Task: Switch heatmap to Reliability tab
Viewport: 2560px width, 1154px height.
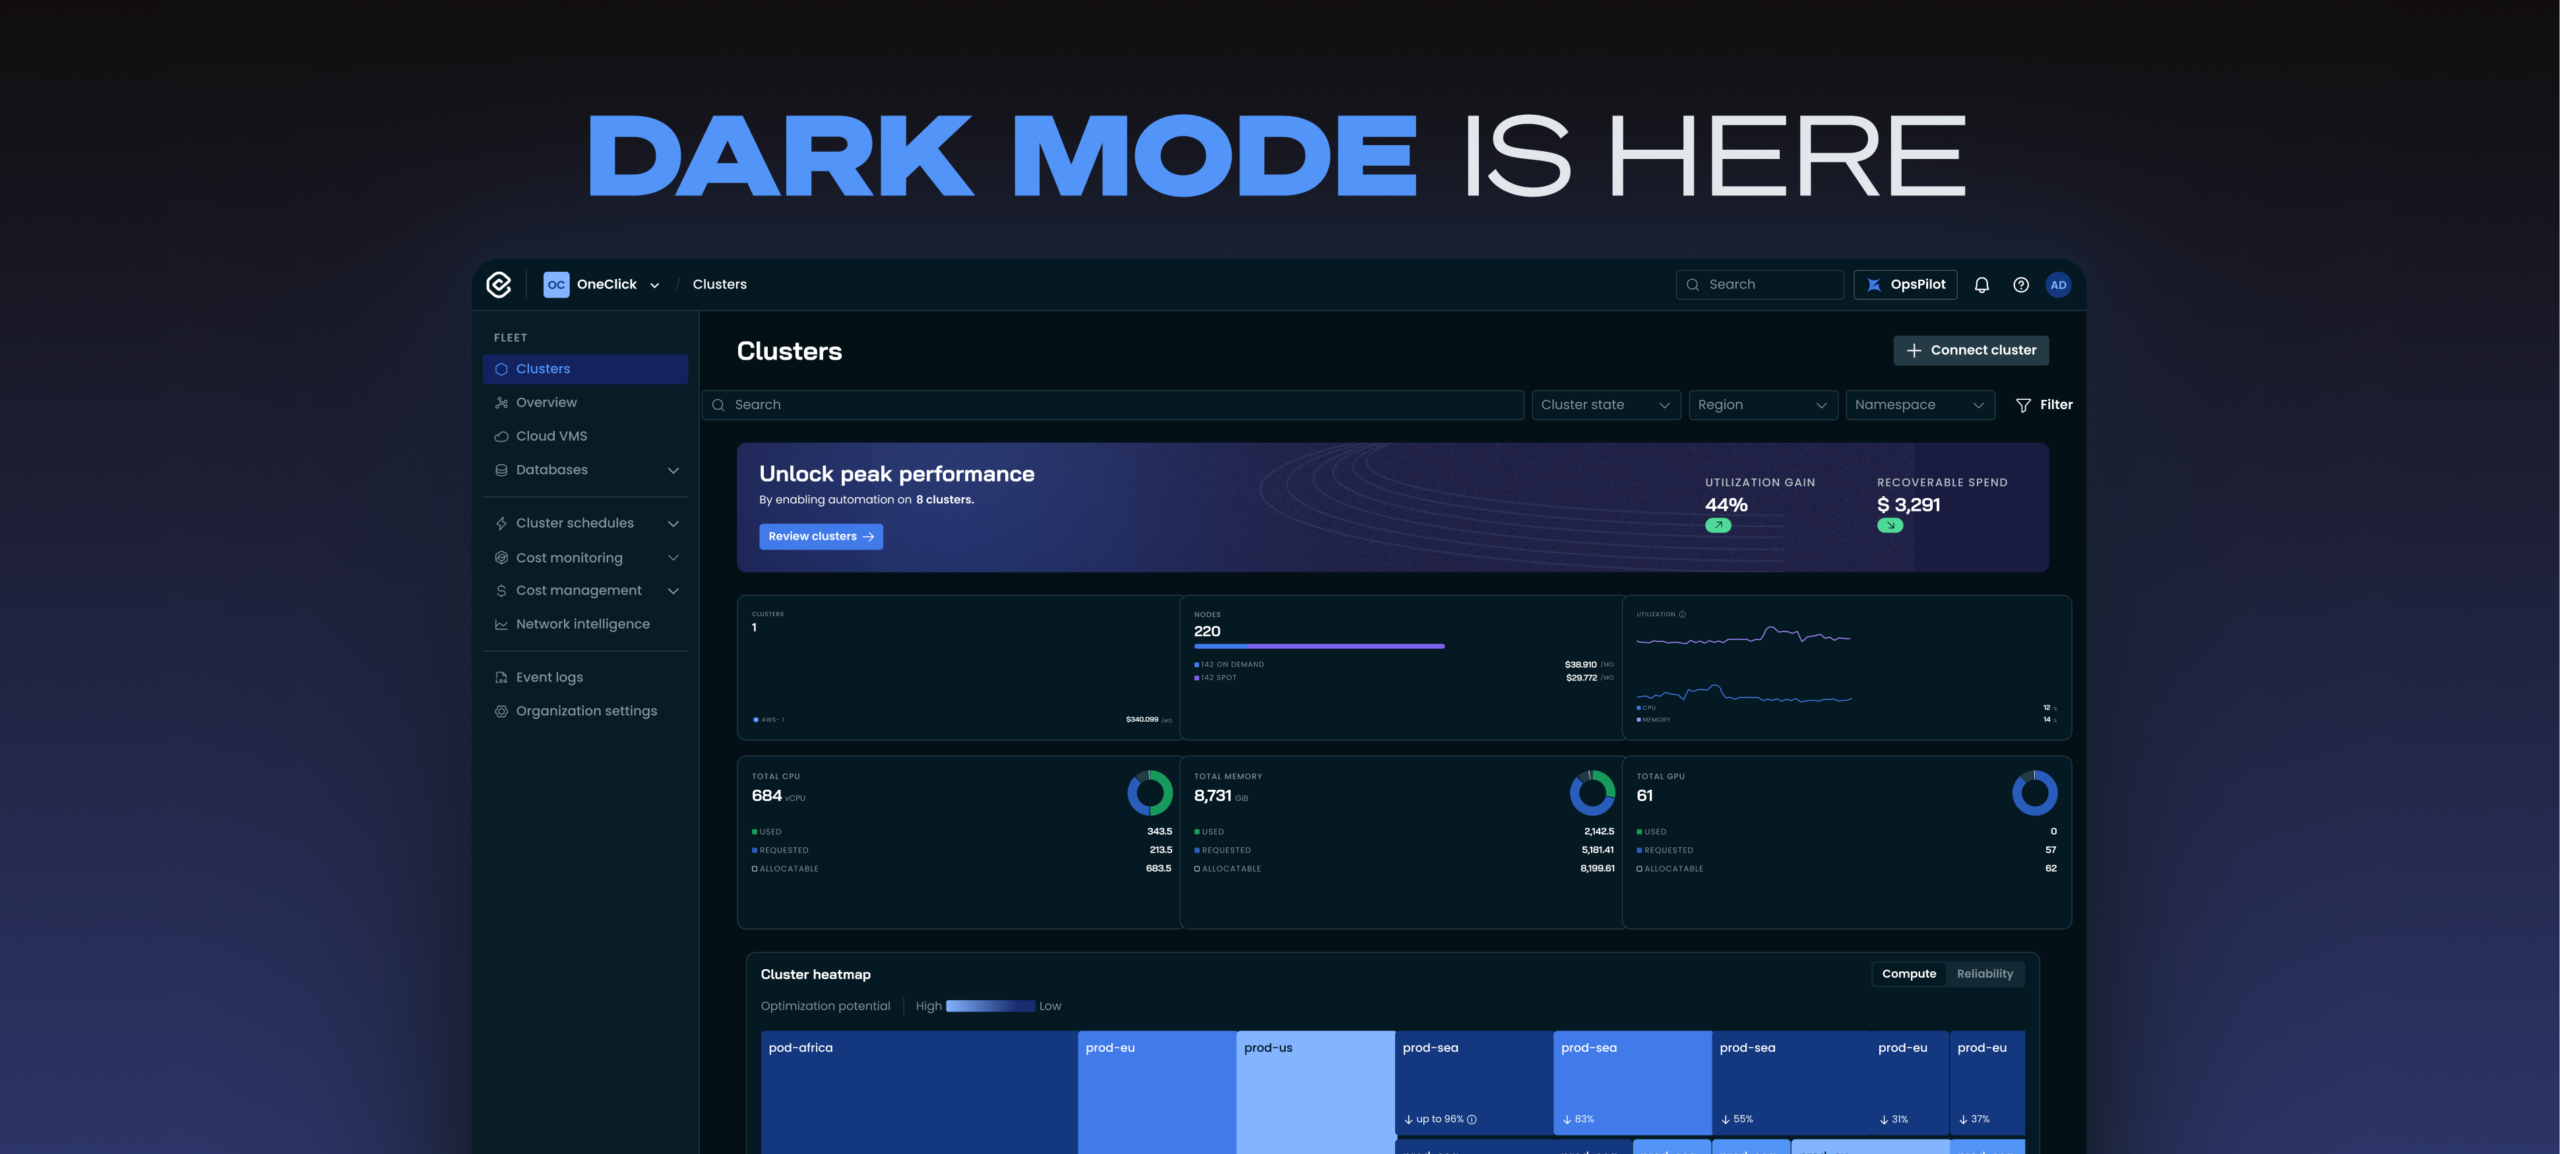Action: (1984, 974)
